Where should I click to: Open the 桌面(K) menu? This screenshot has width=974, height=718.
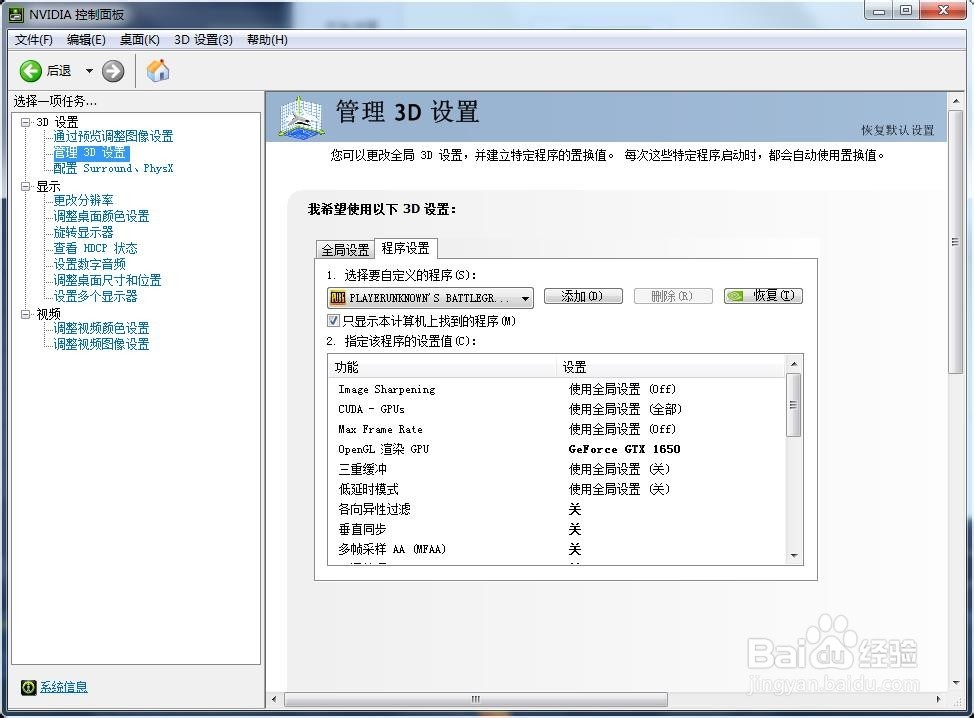tap(140, 40)
